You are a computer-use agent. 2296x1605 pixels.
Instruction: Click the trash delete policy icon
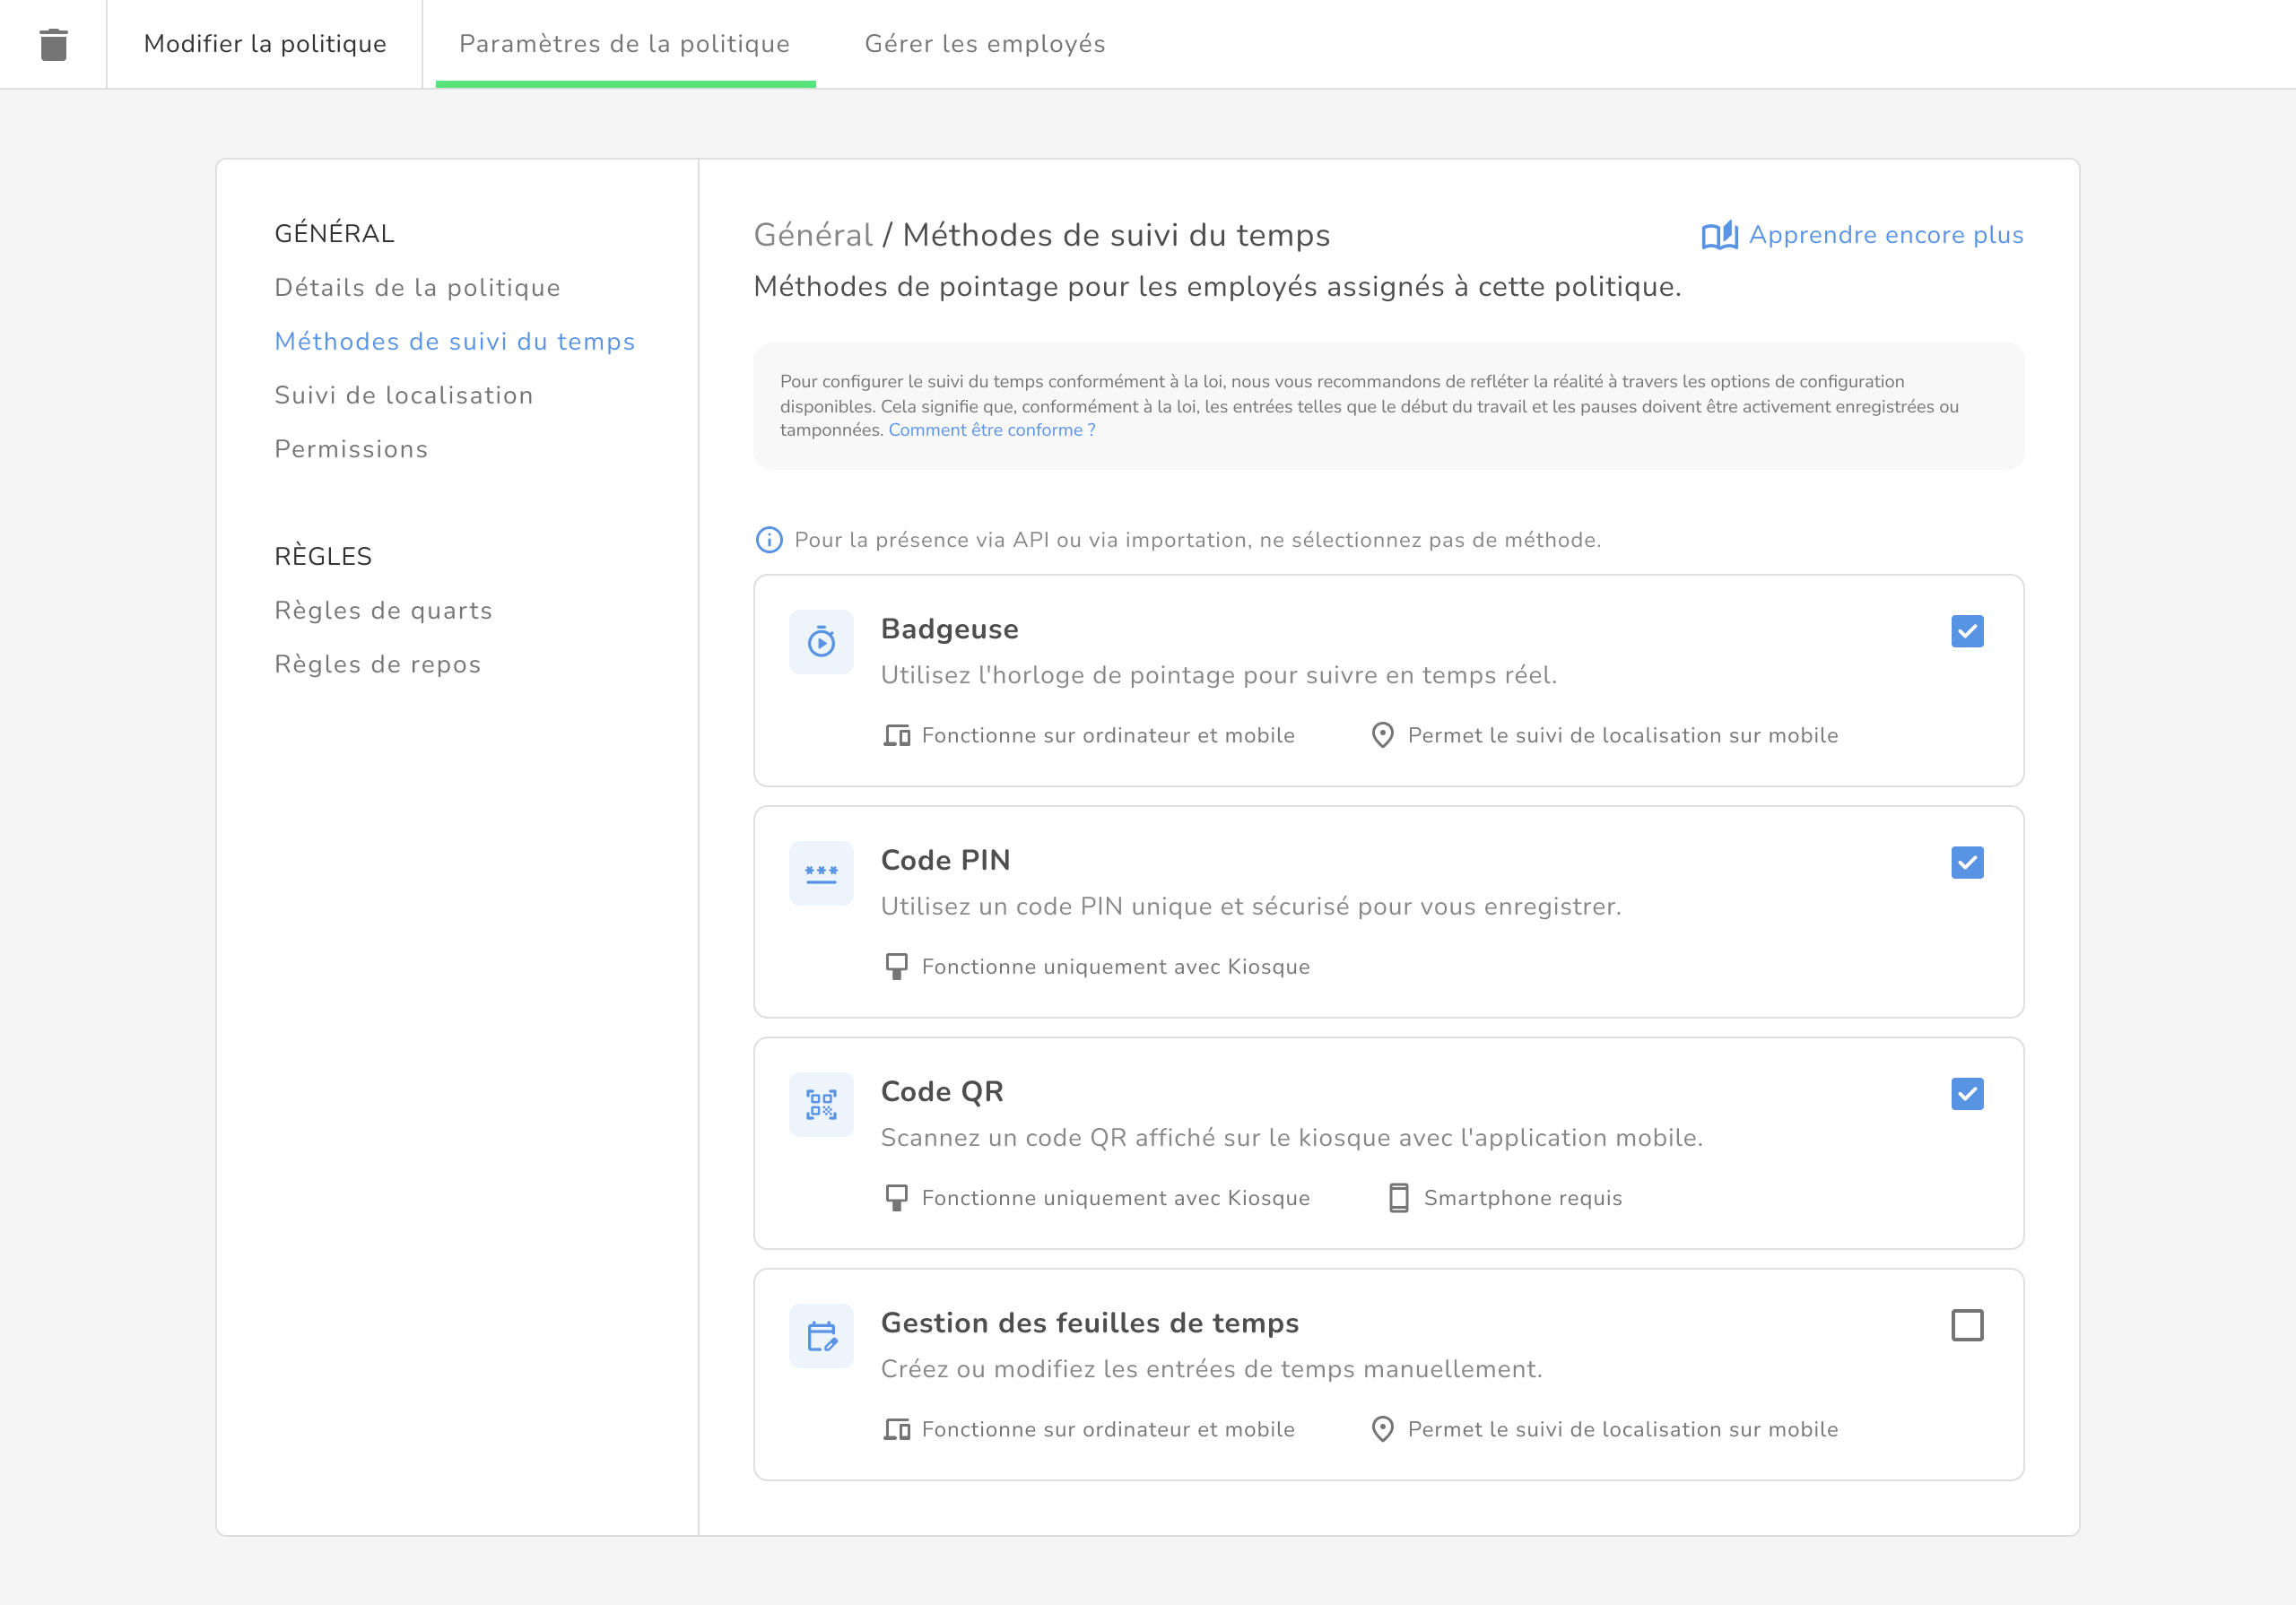53,44
